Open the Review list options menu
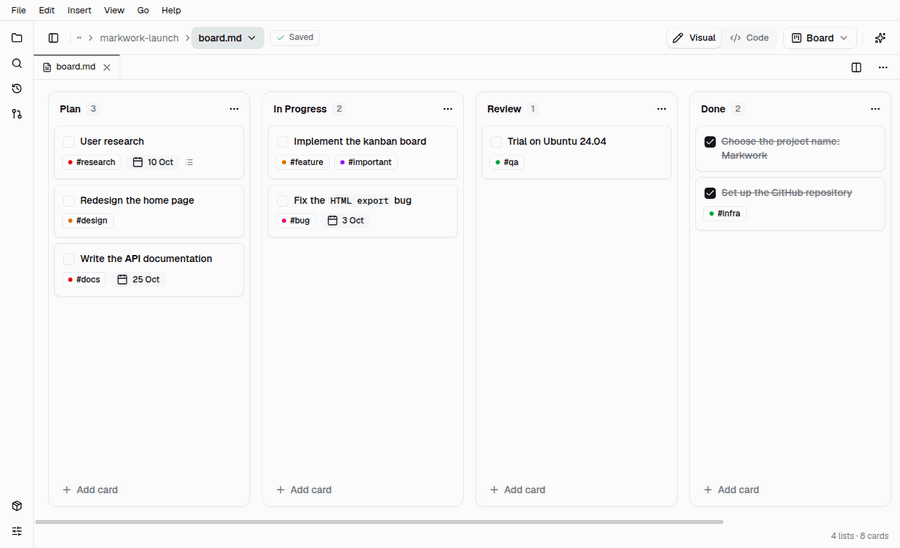 coord(661,109)
